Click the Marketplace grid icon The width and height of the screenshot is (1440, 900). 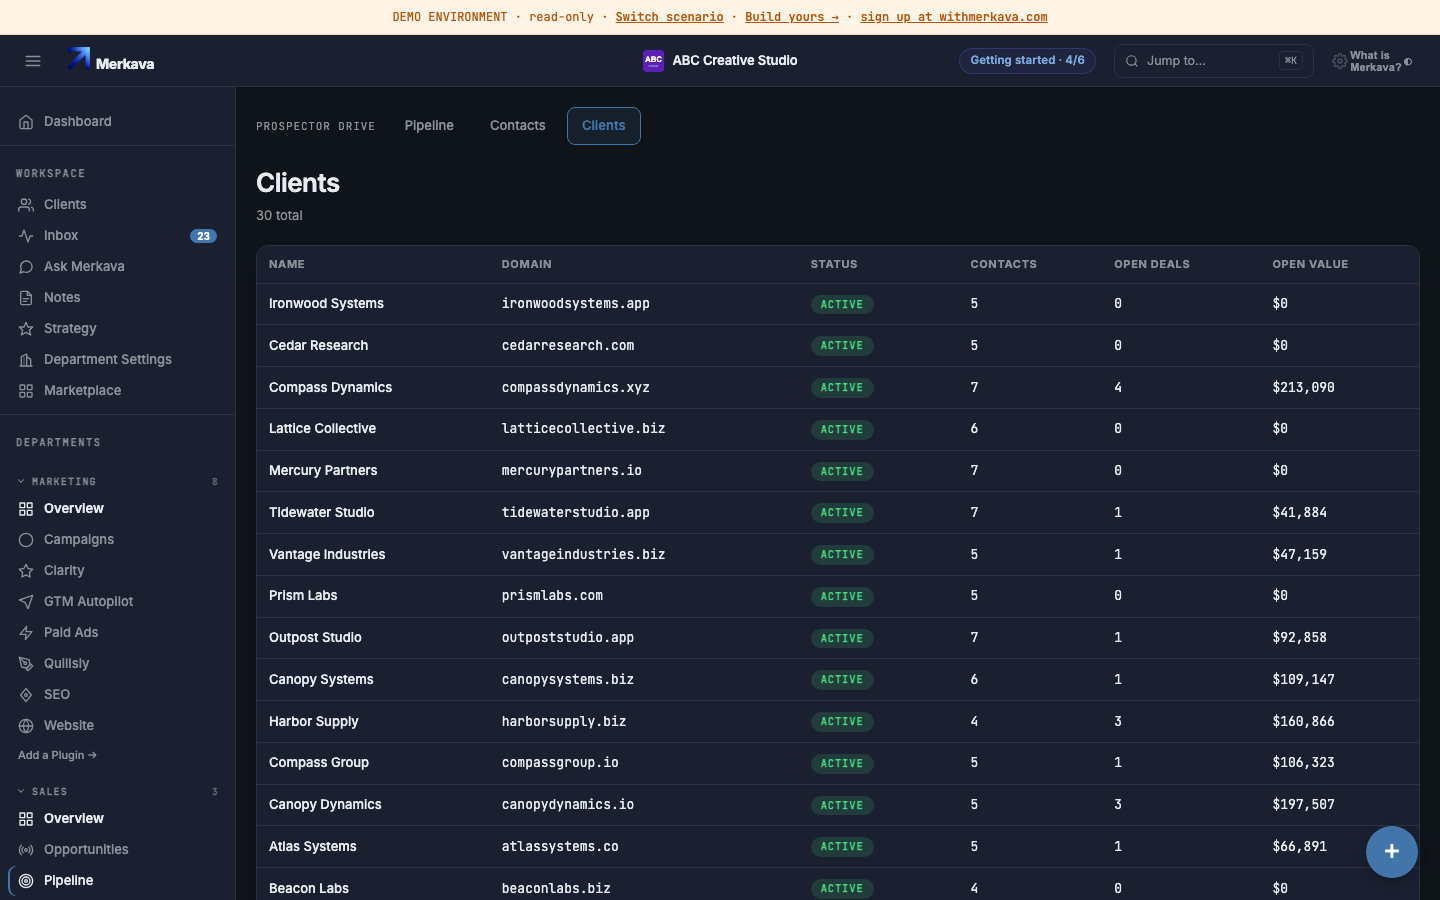coord(26,391)
